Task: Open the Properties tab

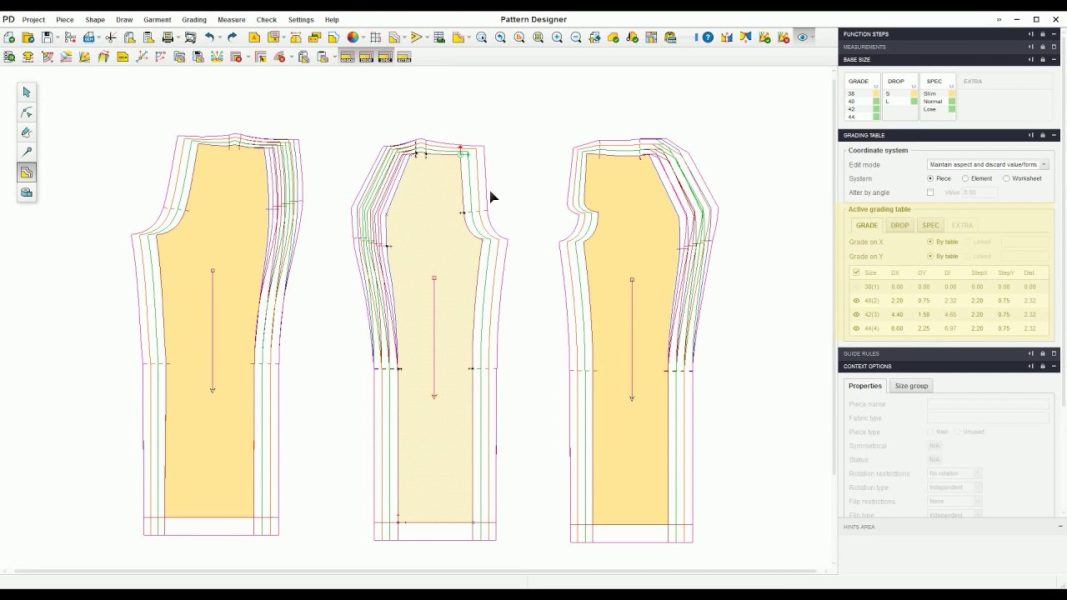Action: (x=865, y=386)
